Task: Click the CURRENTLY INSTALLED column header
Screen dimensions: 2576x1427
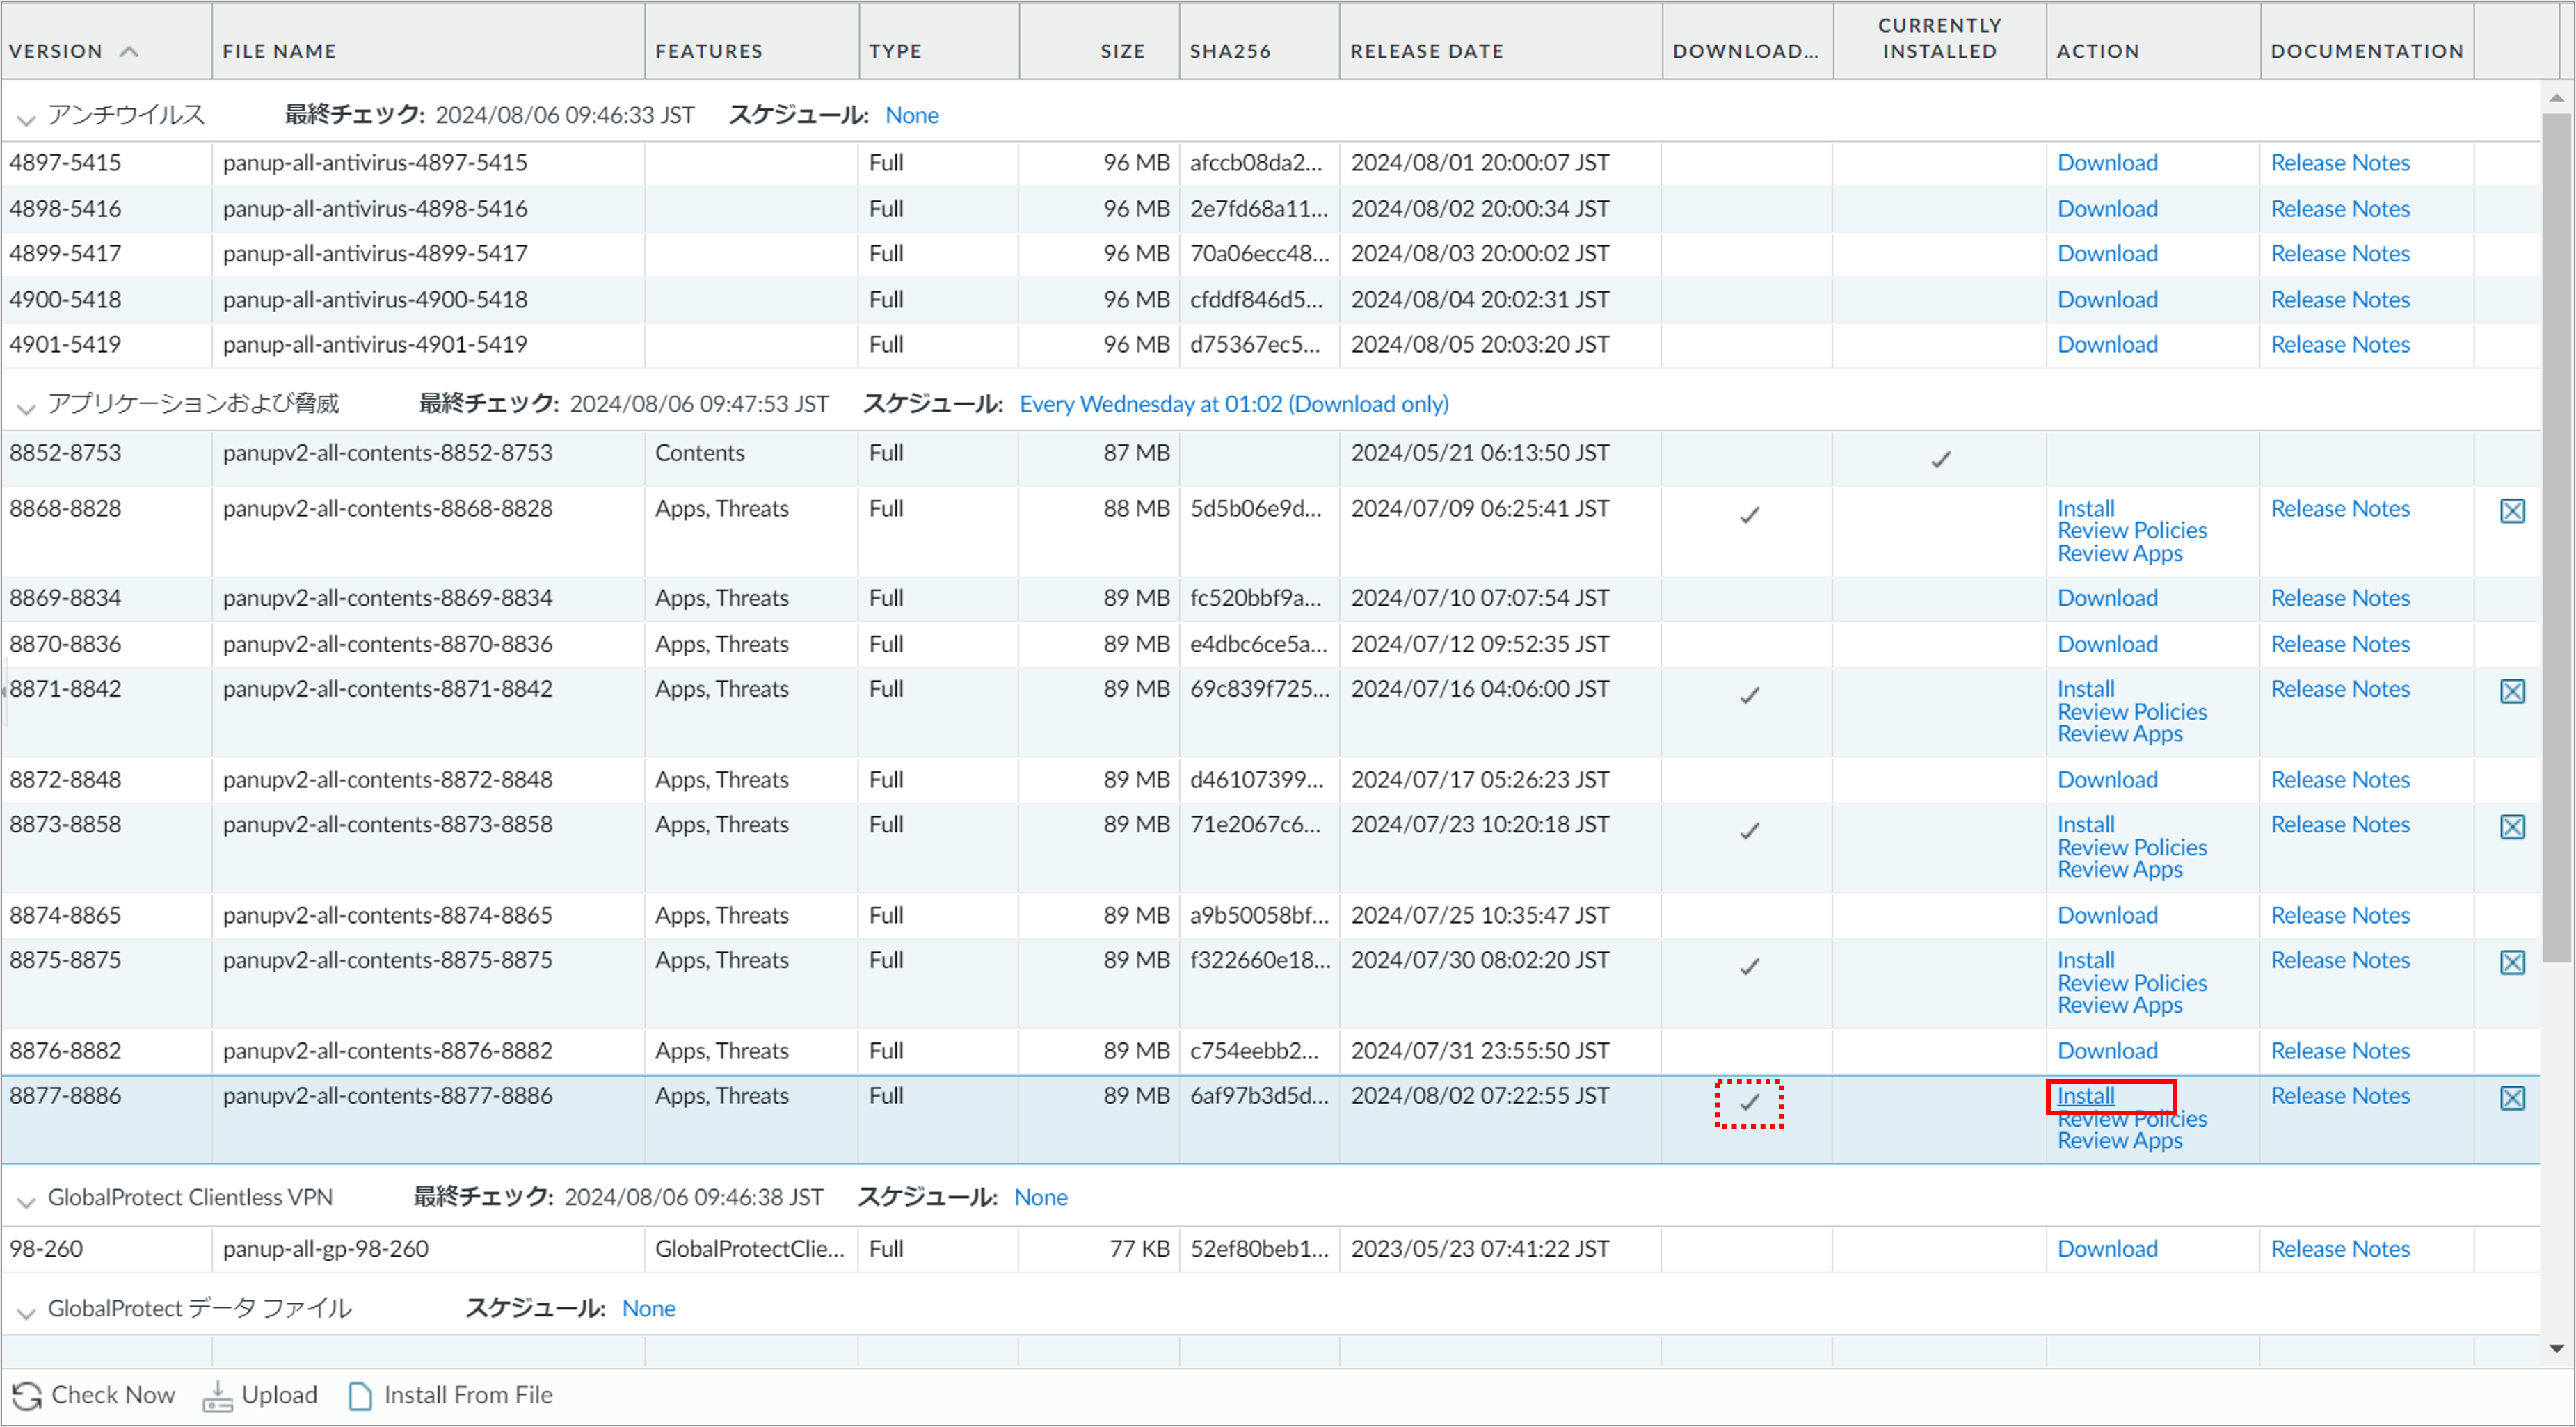Action: click(1939, 38)
